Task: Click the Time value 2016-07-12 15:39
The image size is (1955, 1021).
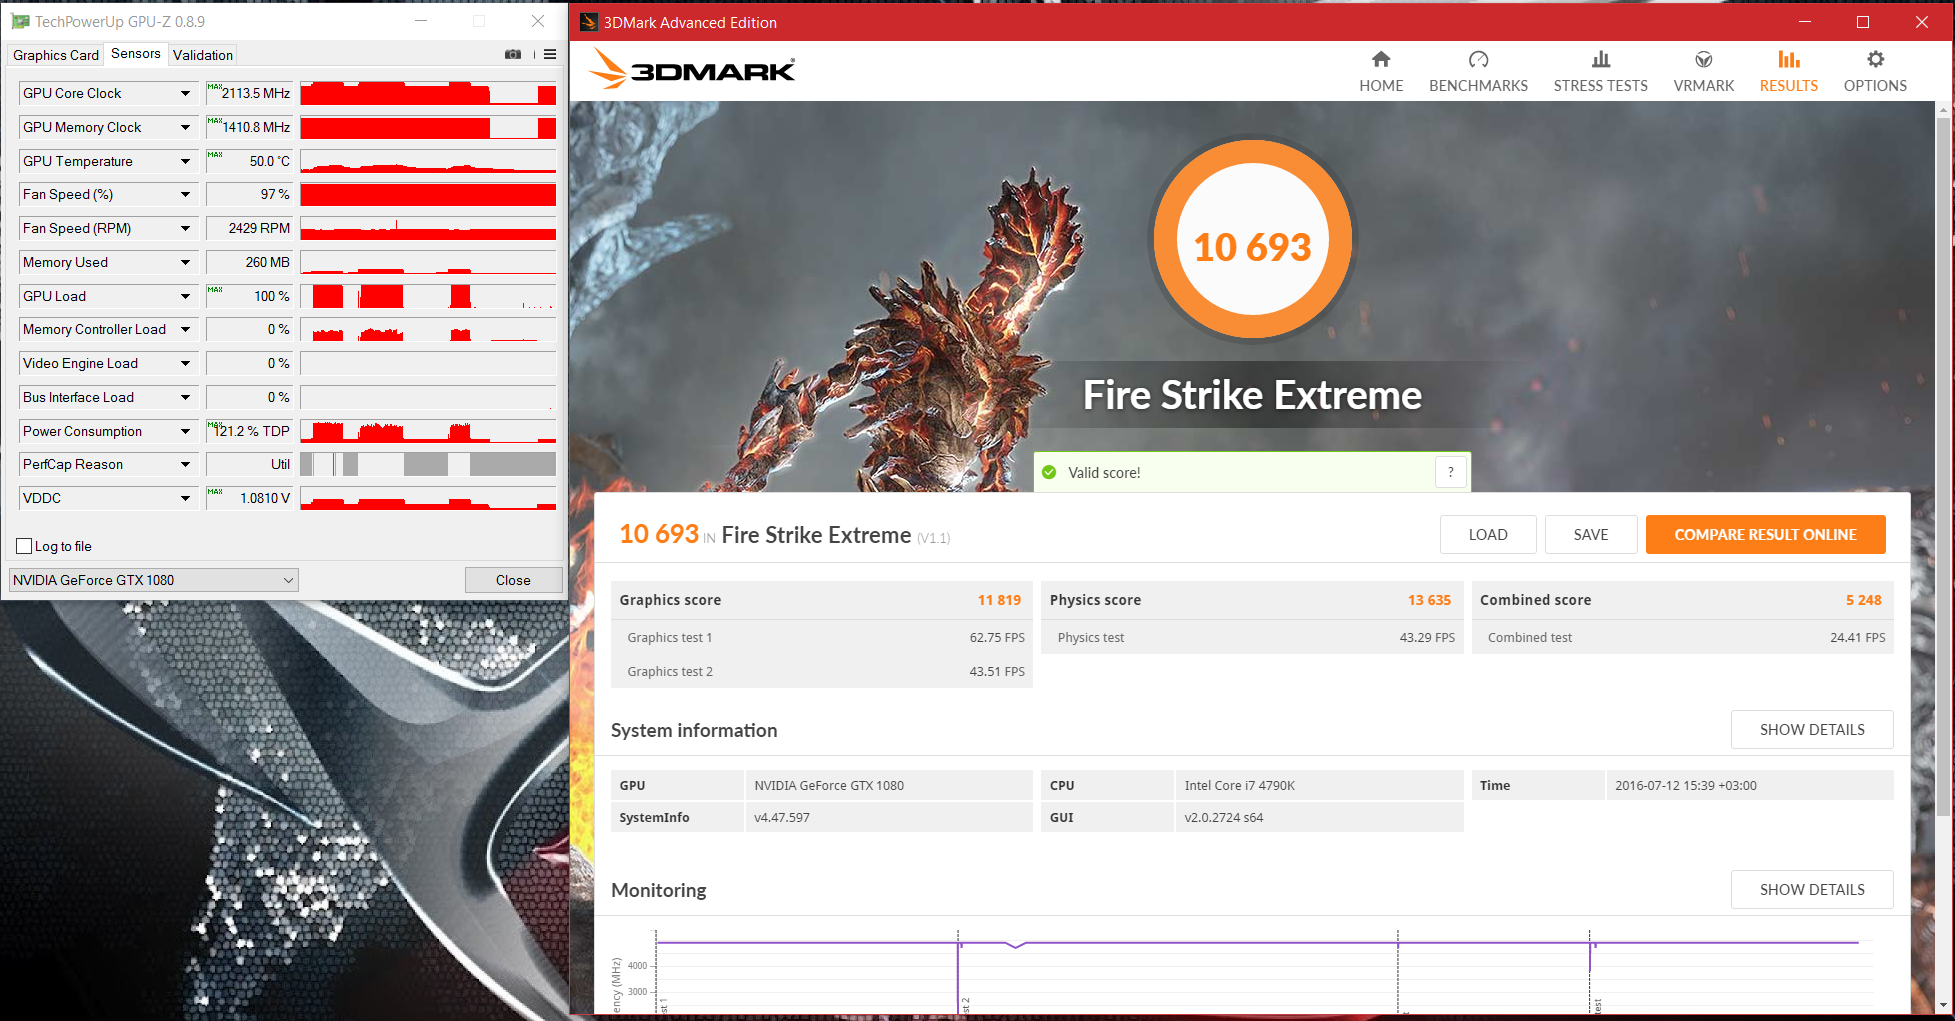Action: [1686, 785]
